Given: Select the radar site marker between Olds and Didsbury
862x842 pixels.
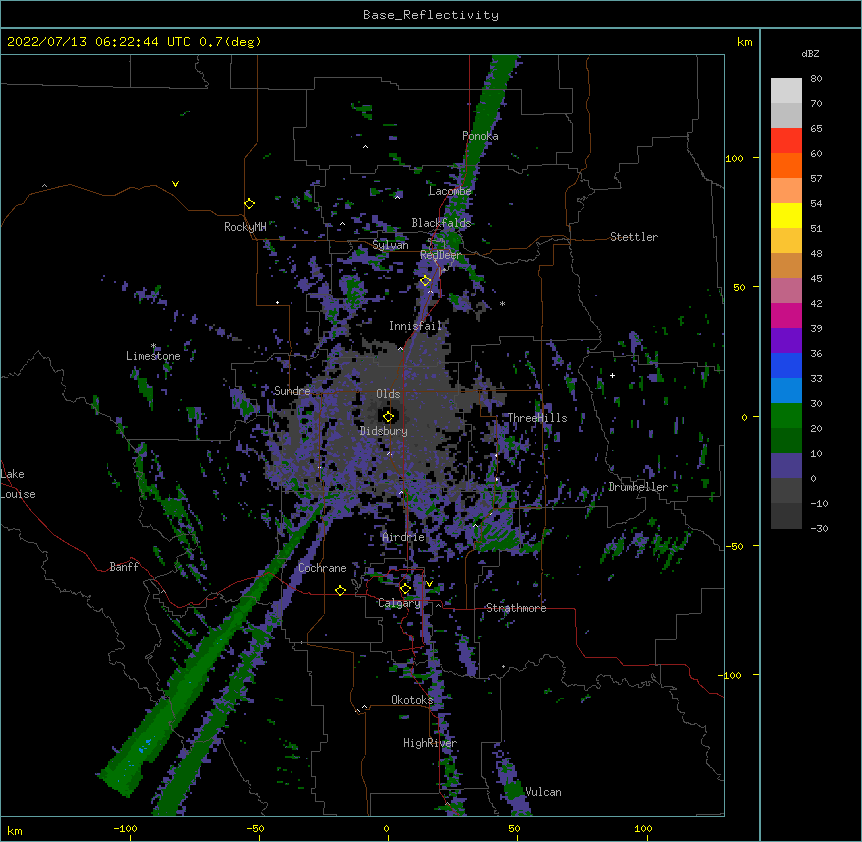Looking at the screenshot, I should [x=388, y=416].
